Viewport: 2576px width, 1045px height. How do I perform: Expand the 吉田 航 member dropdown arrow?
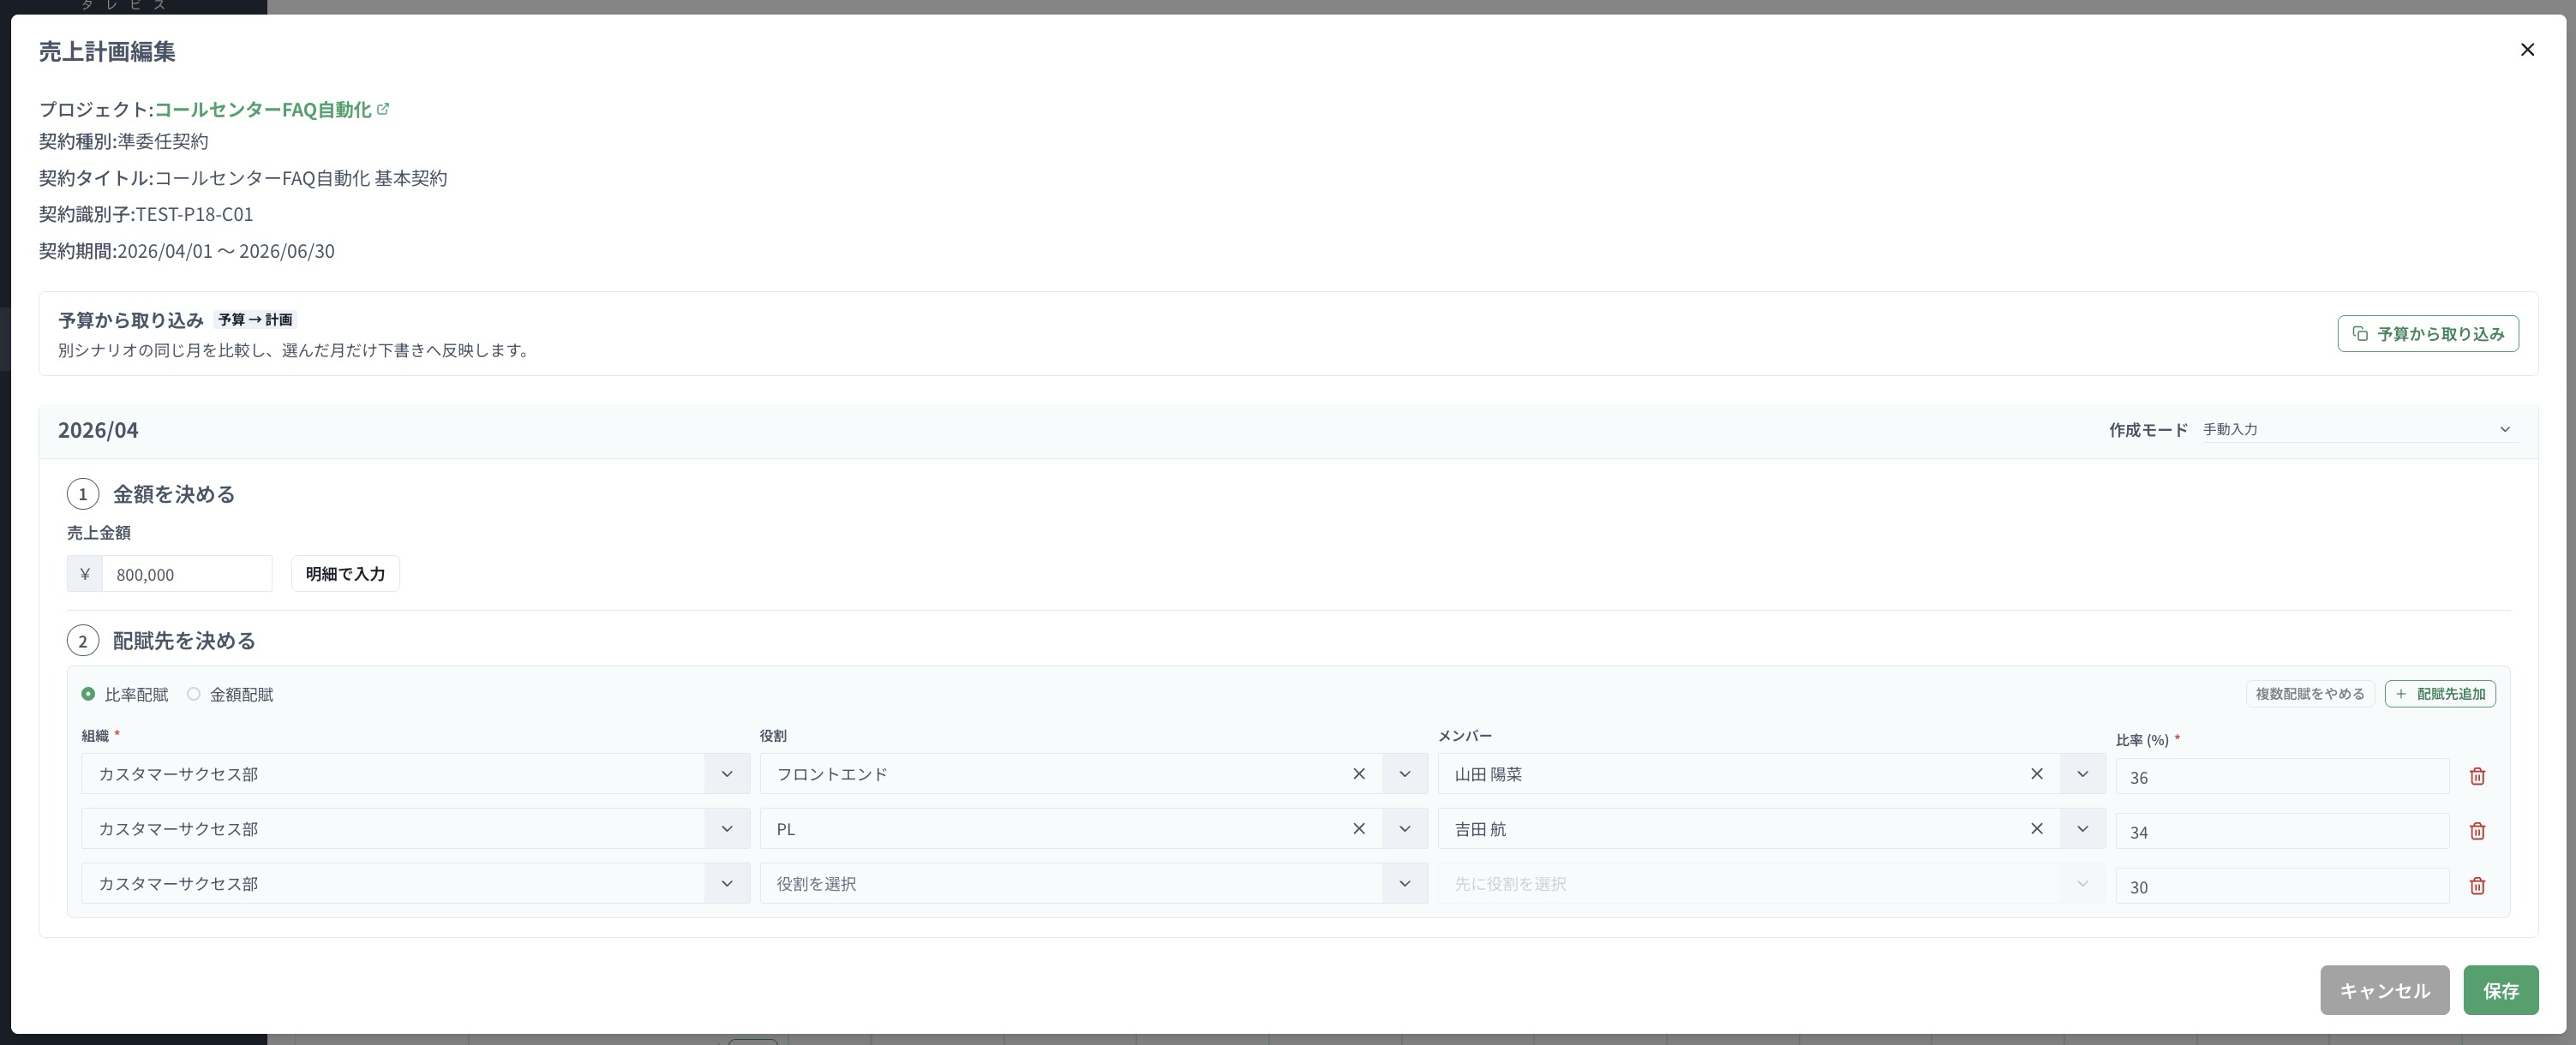click(2082, 829)
